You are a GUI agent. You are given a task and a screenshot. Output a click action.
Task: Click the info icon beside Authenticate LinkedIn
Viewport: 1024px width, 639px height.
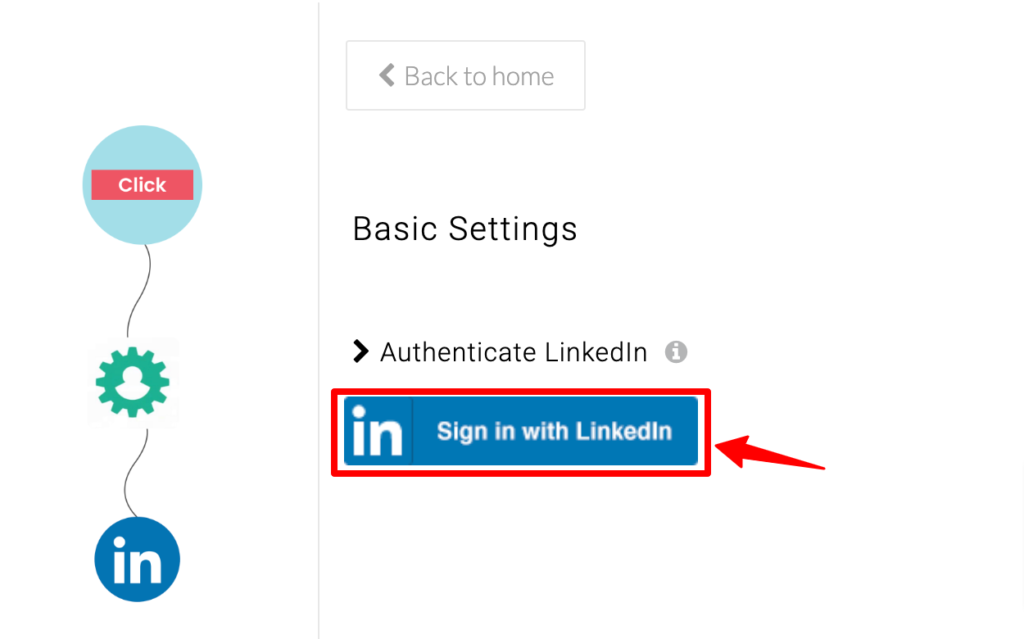676,352
